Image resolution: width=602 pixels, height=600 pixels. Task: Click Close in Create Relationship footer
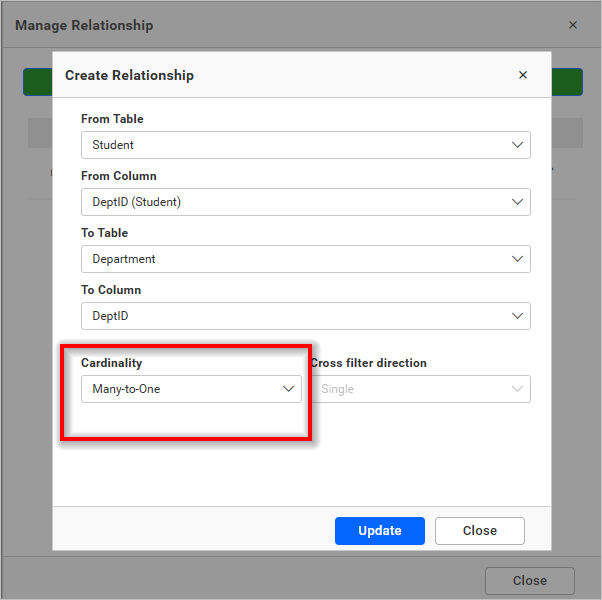479,531
